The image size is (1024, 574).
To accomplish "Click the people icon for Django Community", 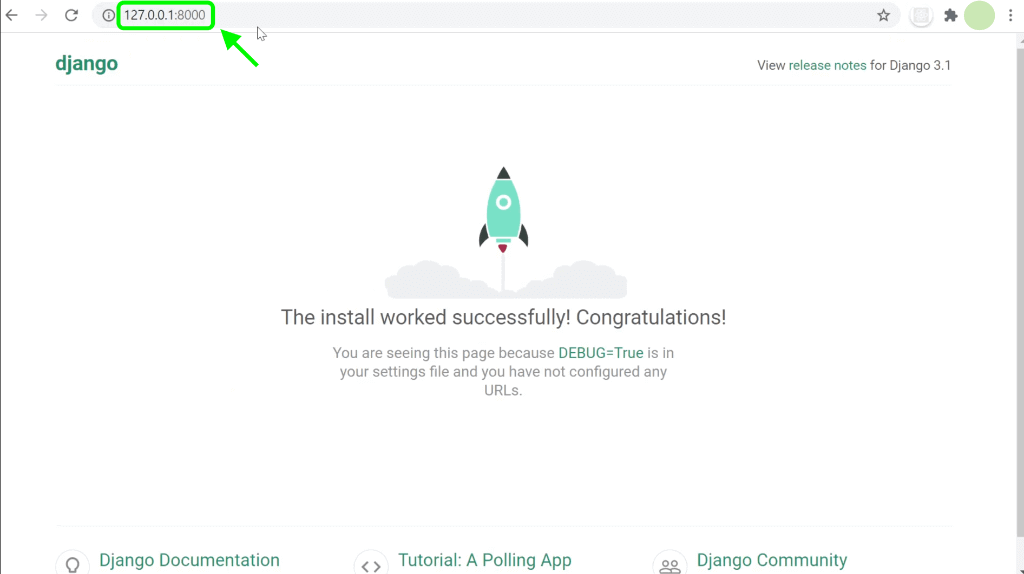I will [x=669, y=564].
